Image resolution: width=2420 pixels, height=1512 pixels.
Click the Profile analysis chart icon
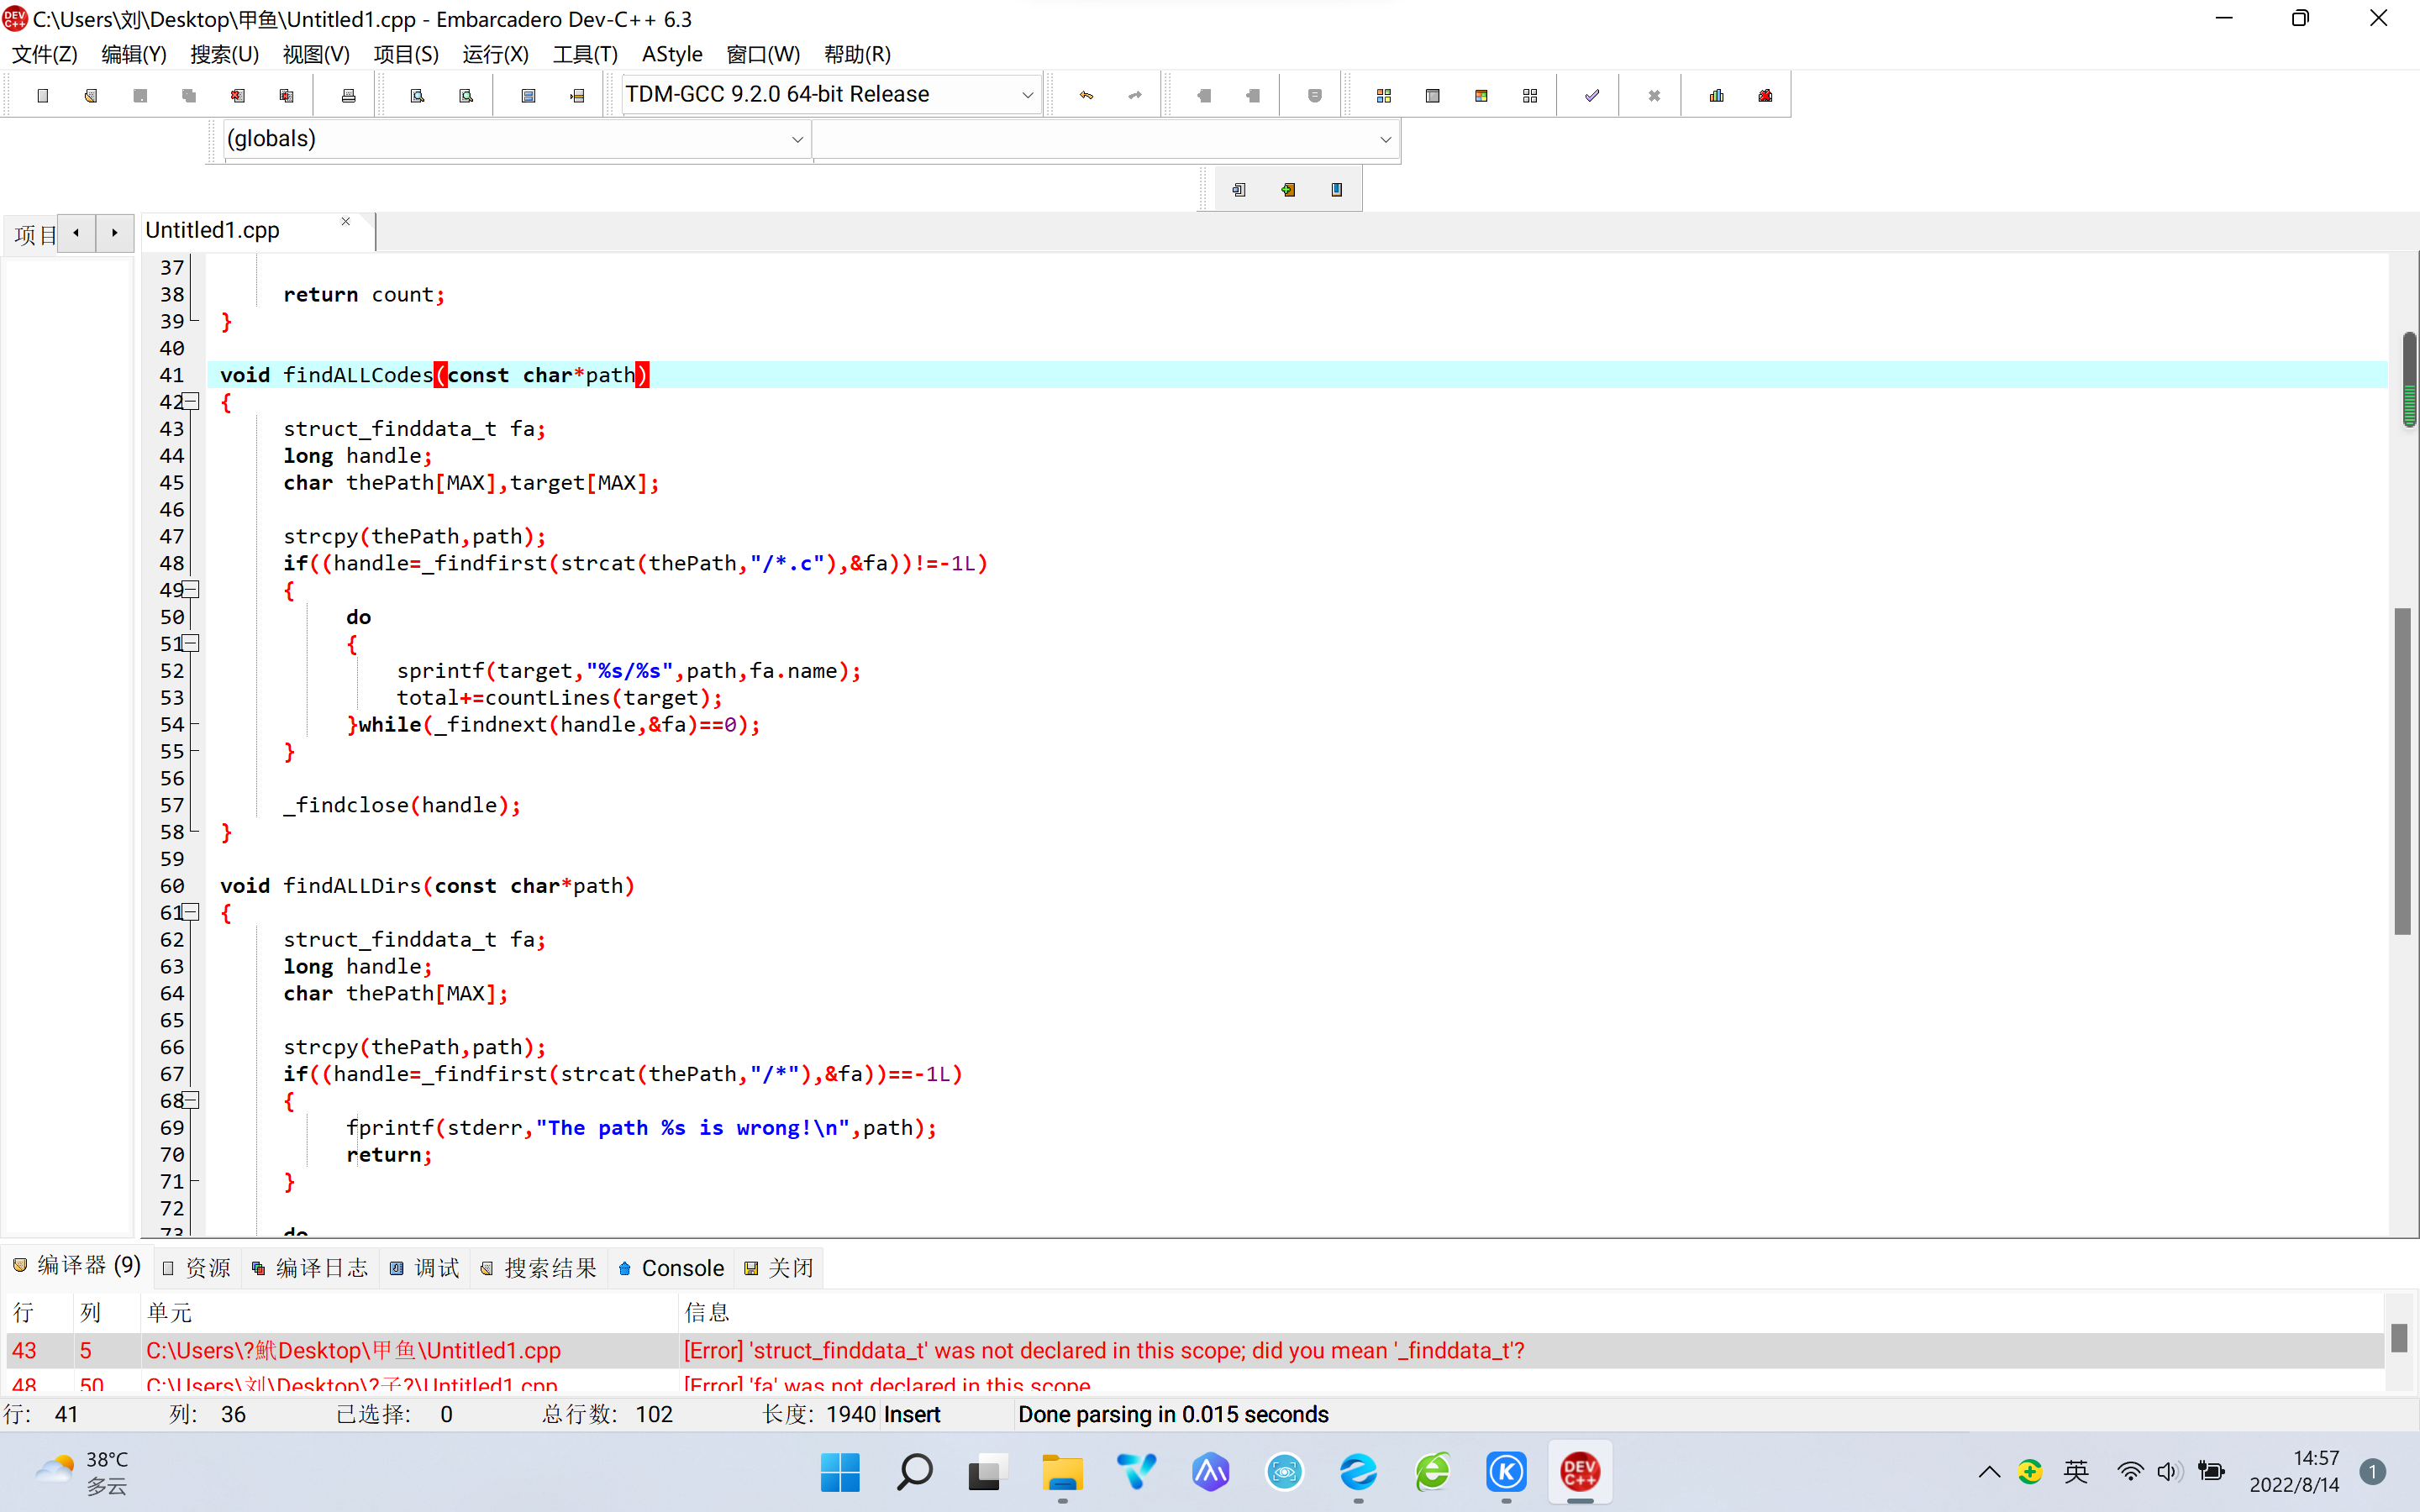click(1716, 96)
